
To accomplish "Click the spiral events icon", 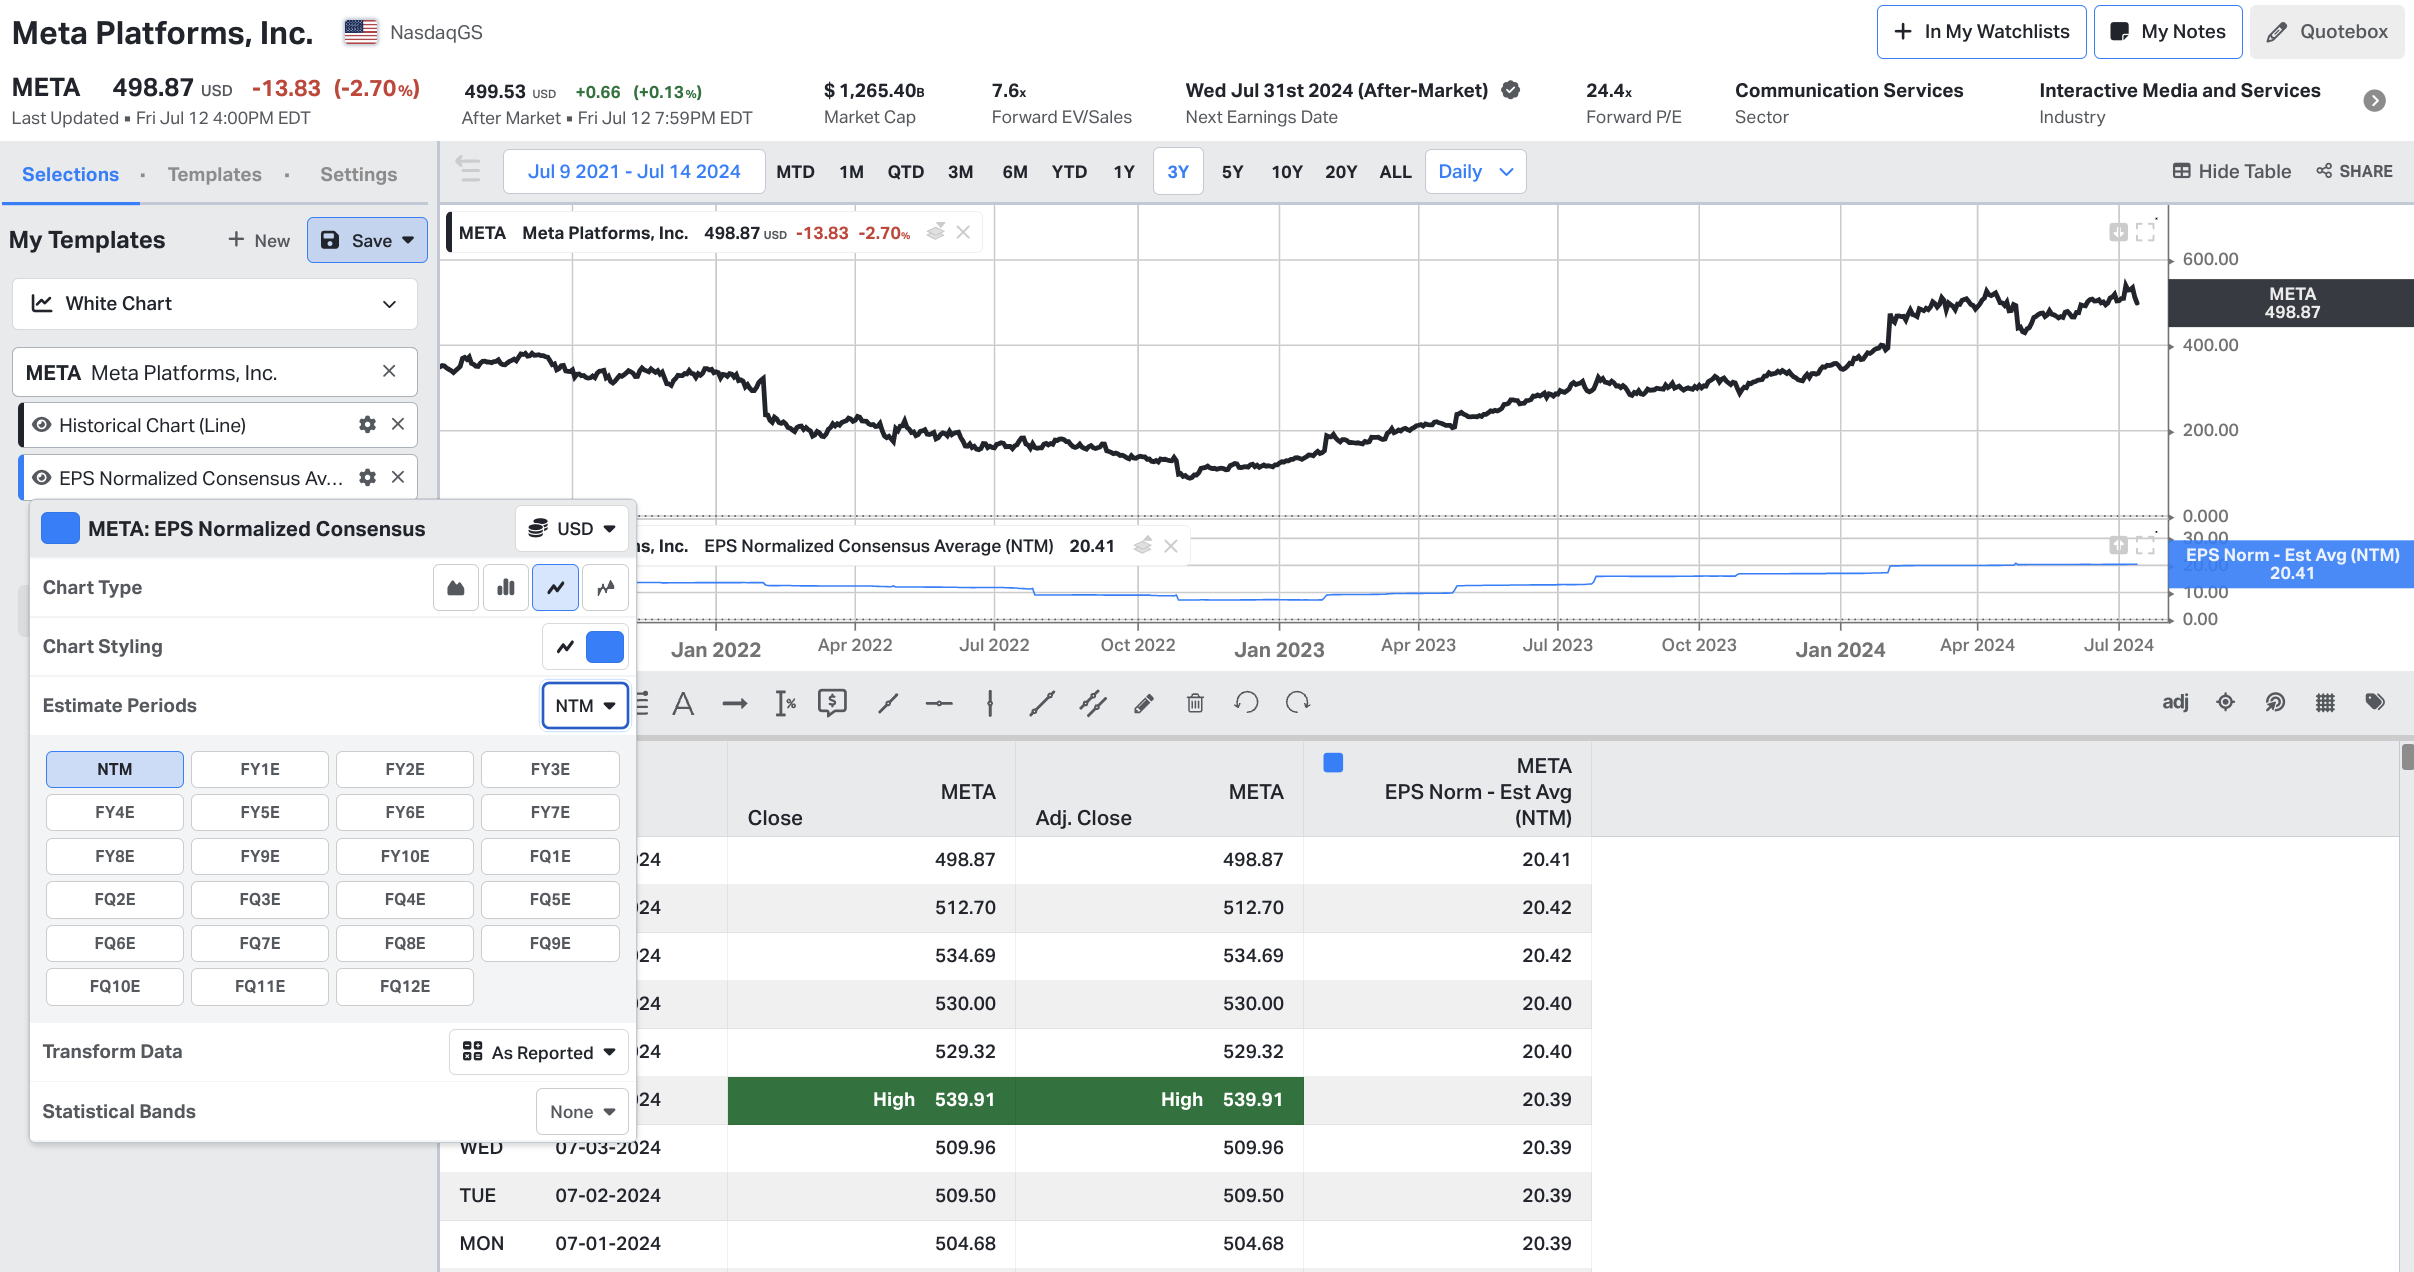I will coord(2275,703).
